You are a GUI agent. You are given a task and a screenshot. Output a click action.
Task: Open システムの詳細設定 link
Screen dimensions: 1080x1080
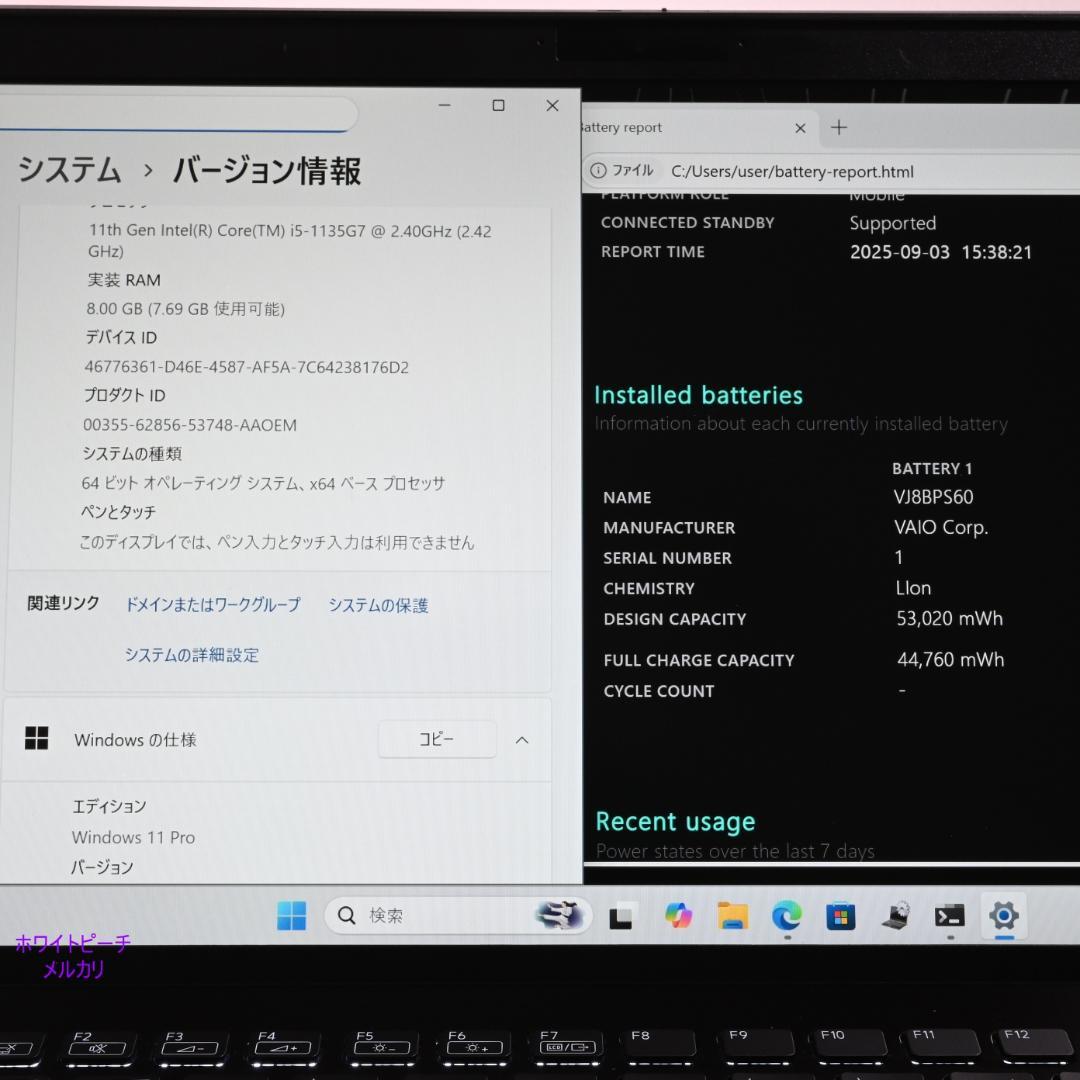tap(192, 655)
